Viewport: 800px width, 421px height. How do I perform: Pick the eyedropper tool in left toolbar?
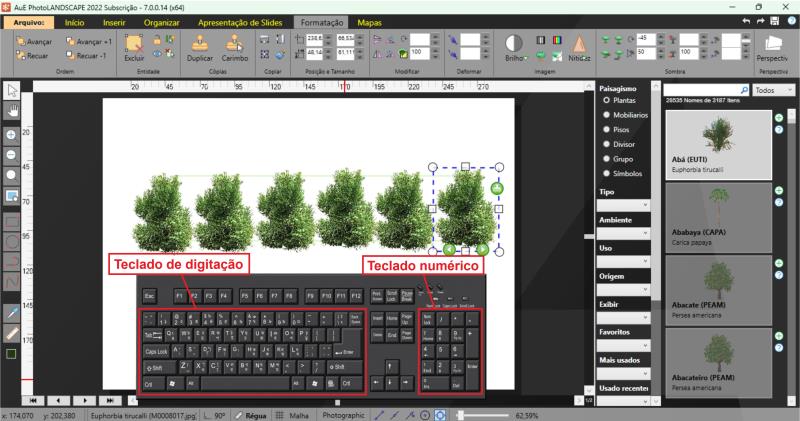pyautogui.click(x=12, y=313)
